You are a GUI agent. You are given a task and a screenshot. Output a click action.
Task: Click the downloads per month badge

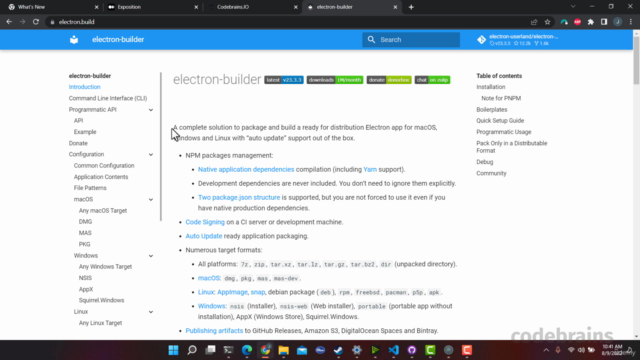[x=335, y=80]
